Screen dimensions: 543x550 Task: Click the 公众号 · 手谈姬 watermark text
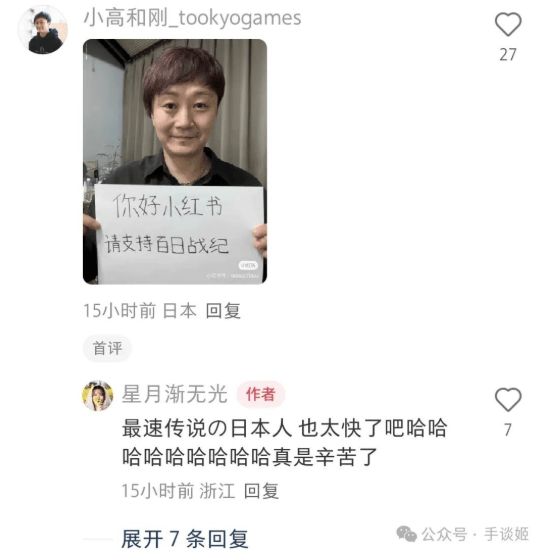pyautogui.click(x=475, y=534)
